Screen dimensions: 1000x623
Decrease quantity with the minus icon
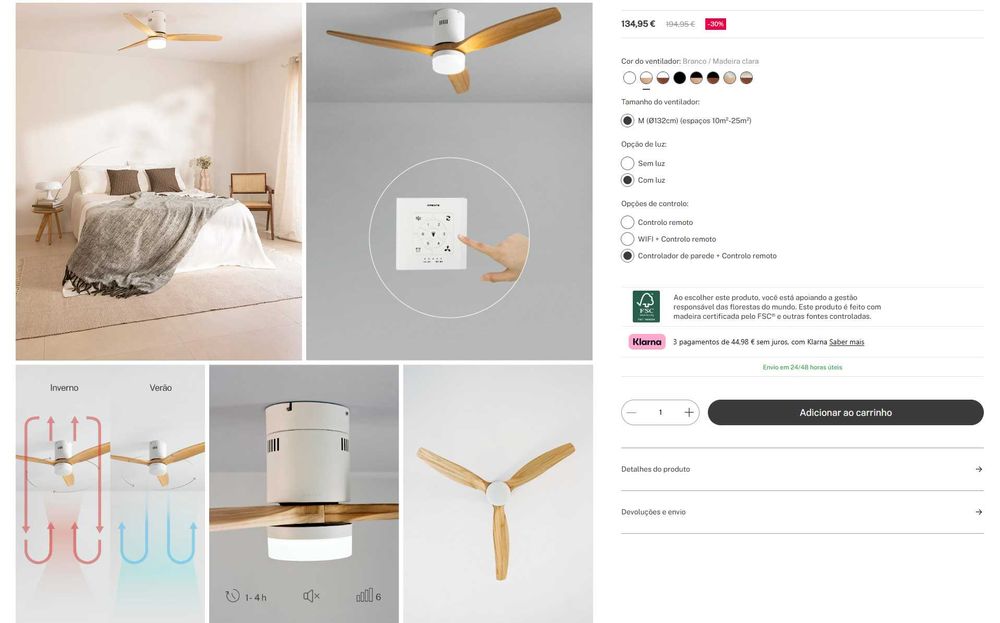(x=631, y=413)
